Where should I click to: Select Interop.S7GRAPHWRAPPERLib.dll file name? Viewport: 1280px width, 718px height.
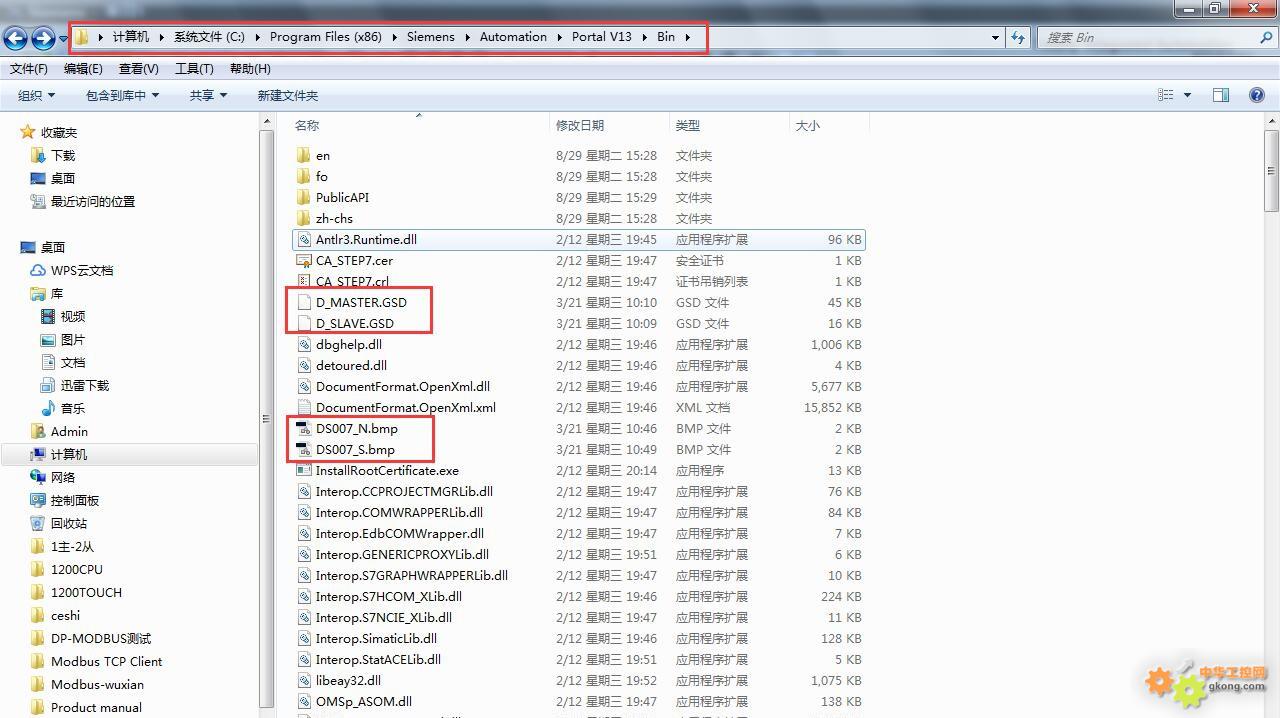412,575
